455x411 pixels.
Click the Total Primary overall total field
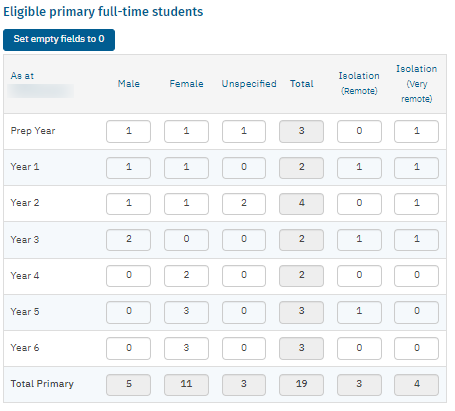coord(301,385)
